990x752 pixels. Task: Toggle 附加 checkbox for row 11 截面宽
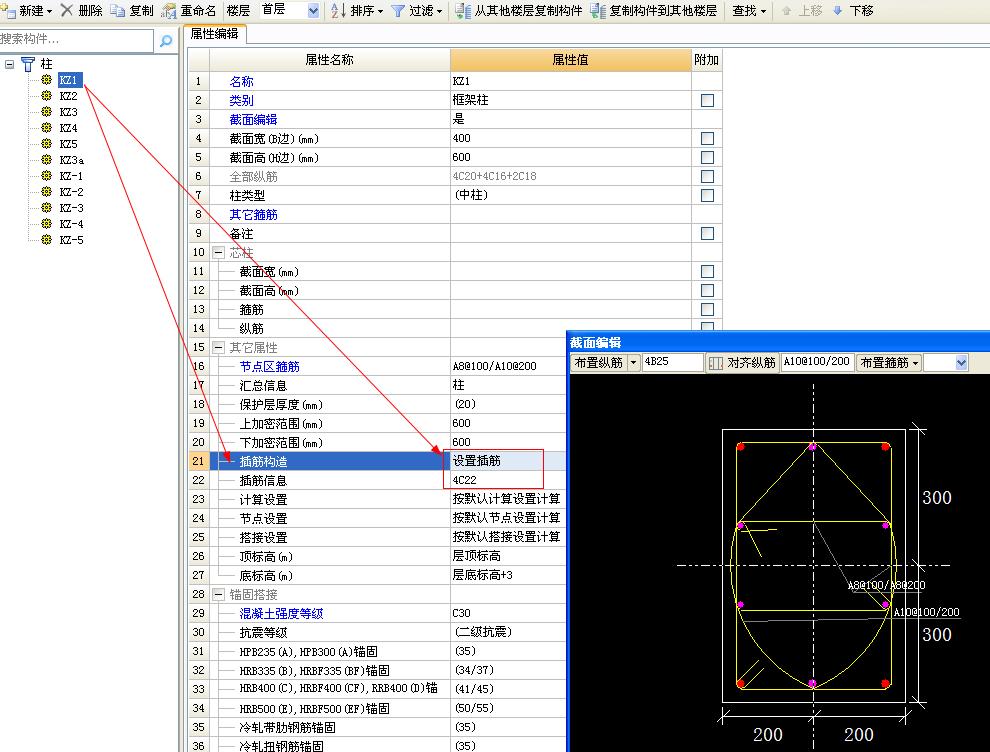[x=707, y=272]
